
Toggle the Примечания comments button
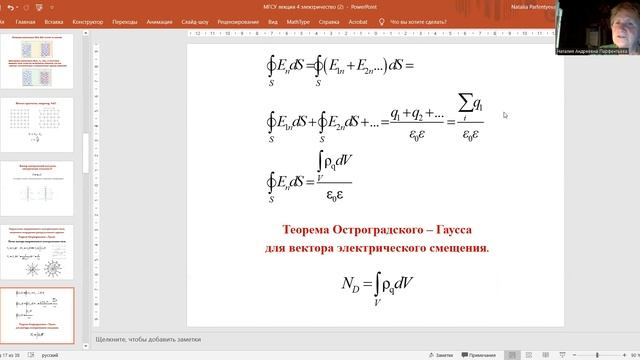click(x=478, y=355)
